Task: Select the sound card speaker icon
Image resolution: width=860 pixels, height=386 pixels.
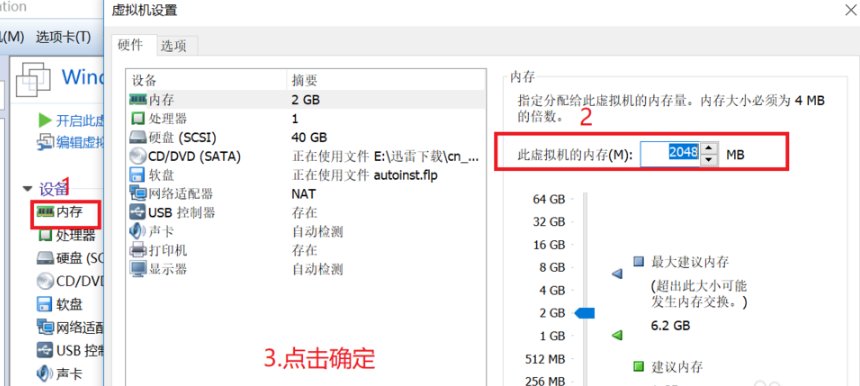Action: pyautogui.click(x=137, y=231)
